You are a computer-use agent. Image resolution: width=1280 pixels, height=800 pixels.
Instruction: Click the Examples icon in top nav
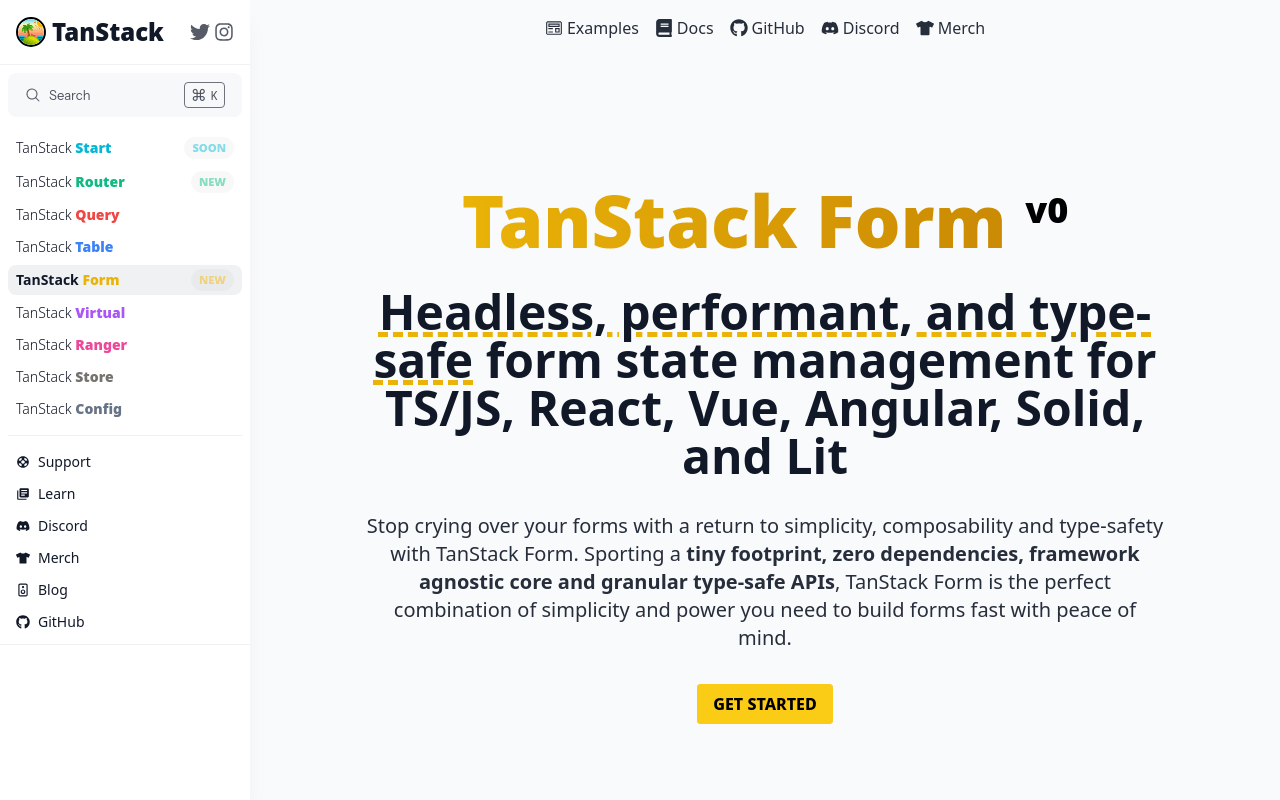click(x=554, y=28)
